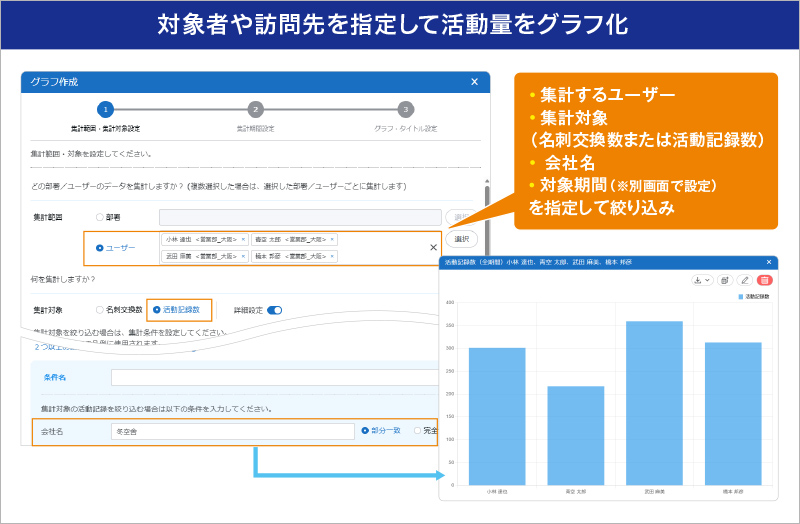
Task: Click the 会社名 input containing 冬空舎
Action: pyautogui.click(x=233, y=431)
